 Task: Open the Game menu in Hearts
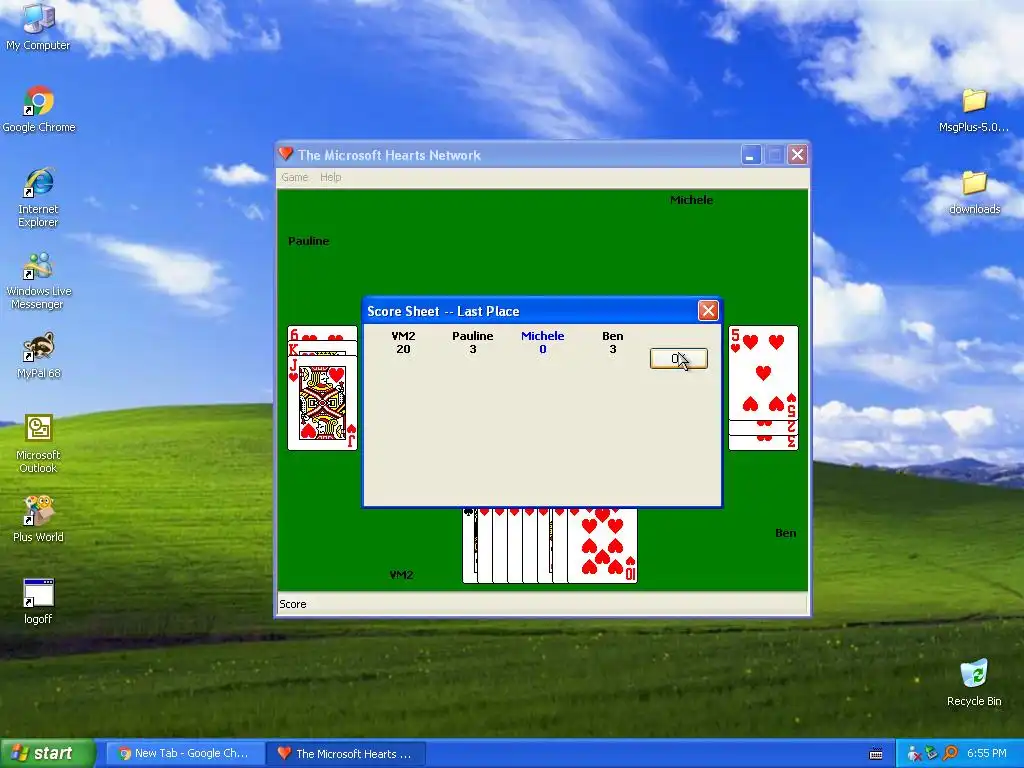(x=295, y=177)
